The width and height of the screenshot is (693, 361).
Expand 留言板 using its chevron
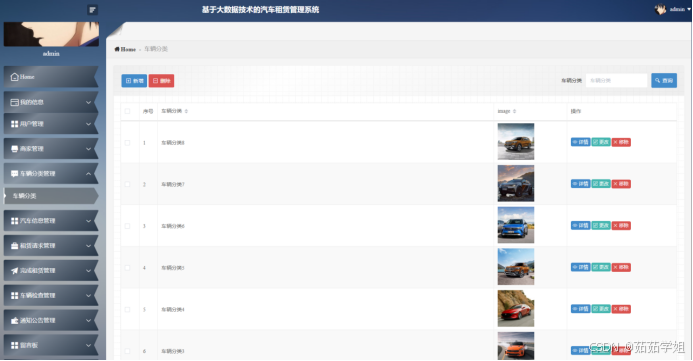pyautogui.click(x=88, y=346)
